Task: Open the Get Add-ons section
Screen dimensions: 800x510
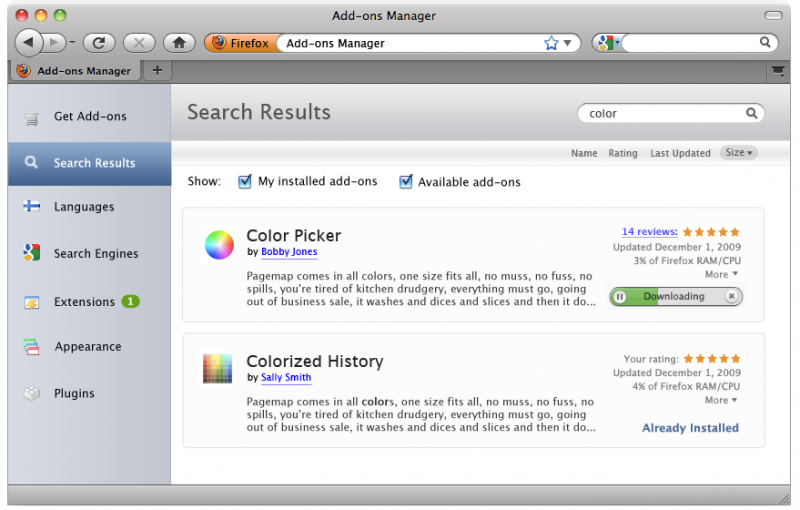Action: pyautogui.click(x=89, y=116)
